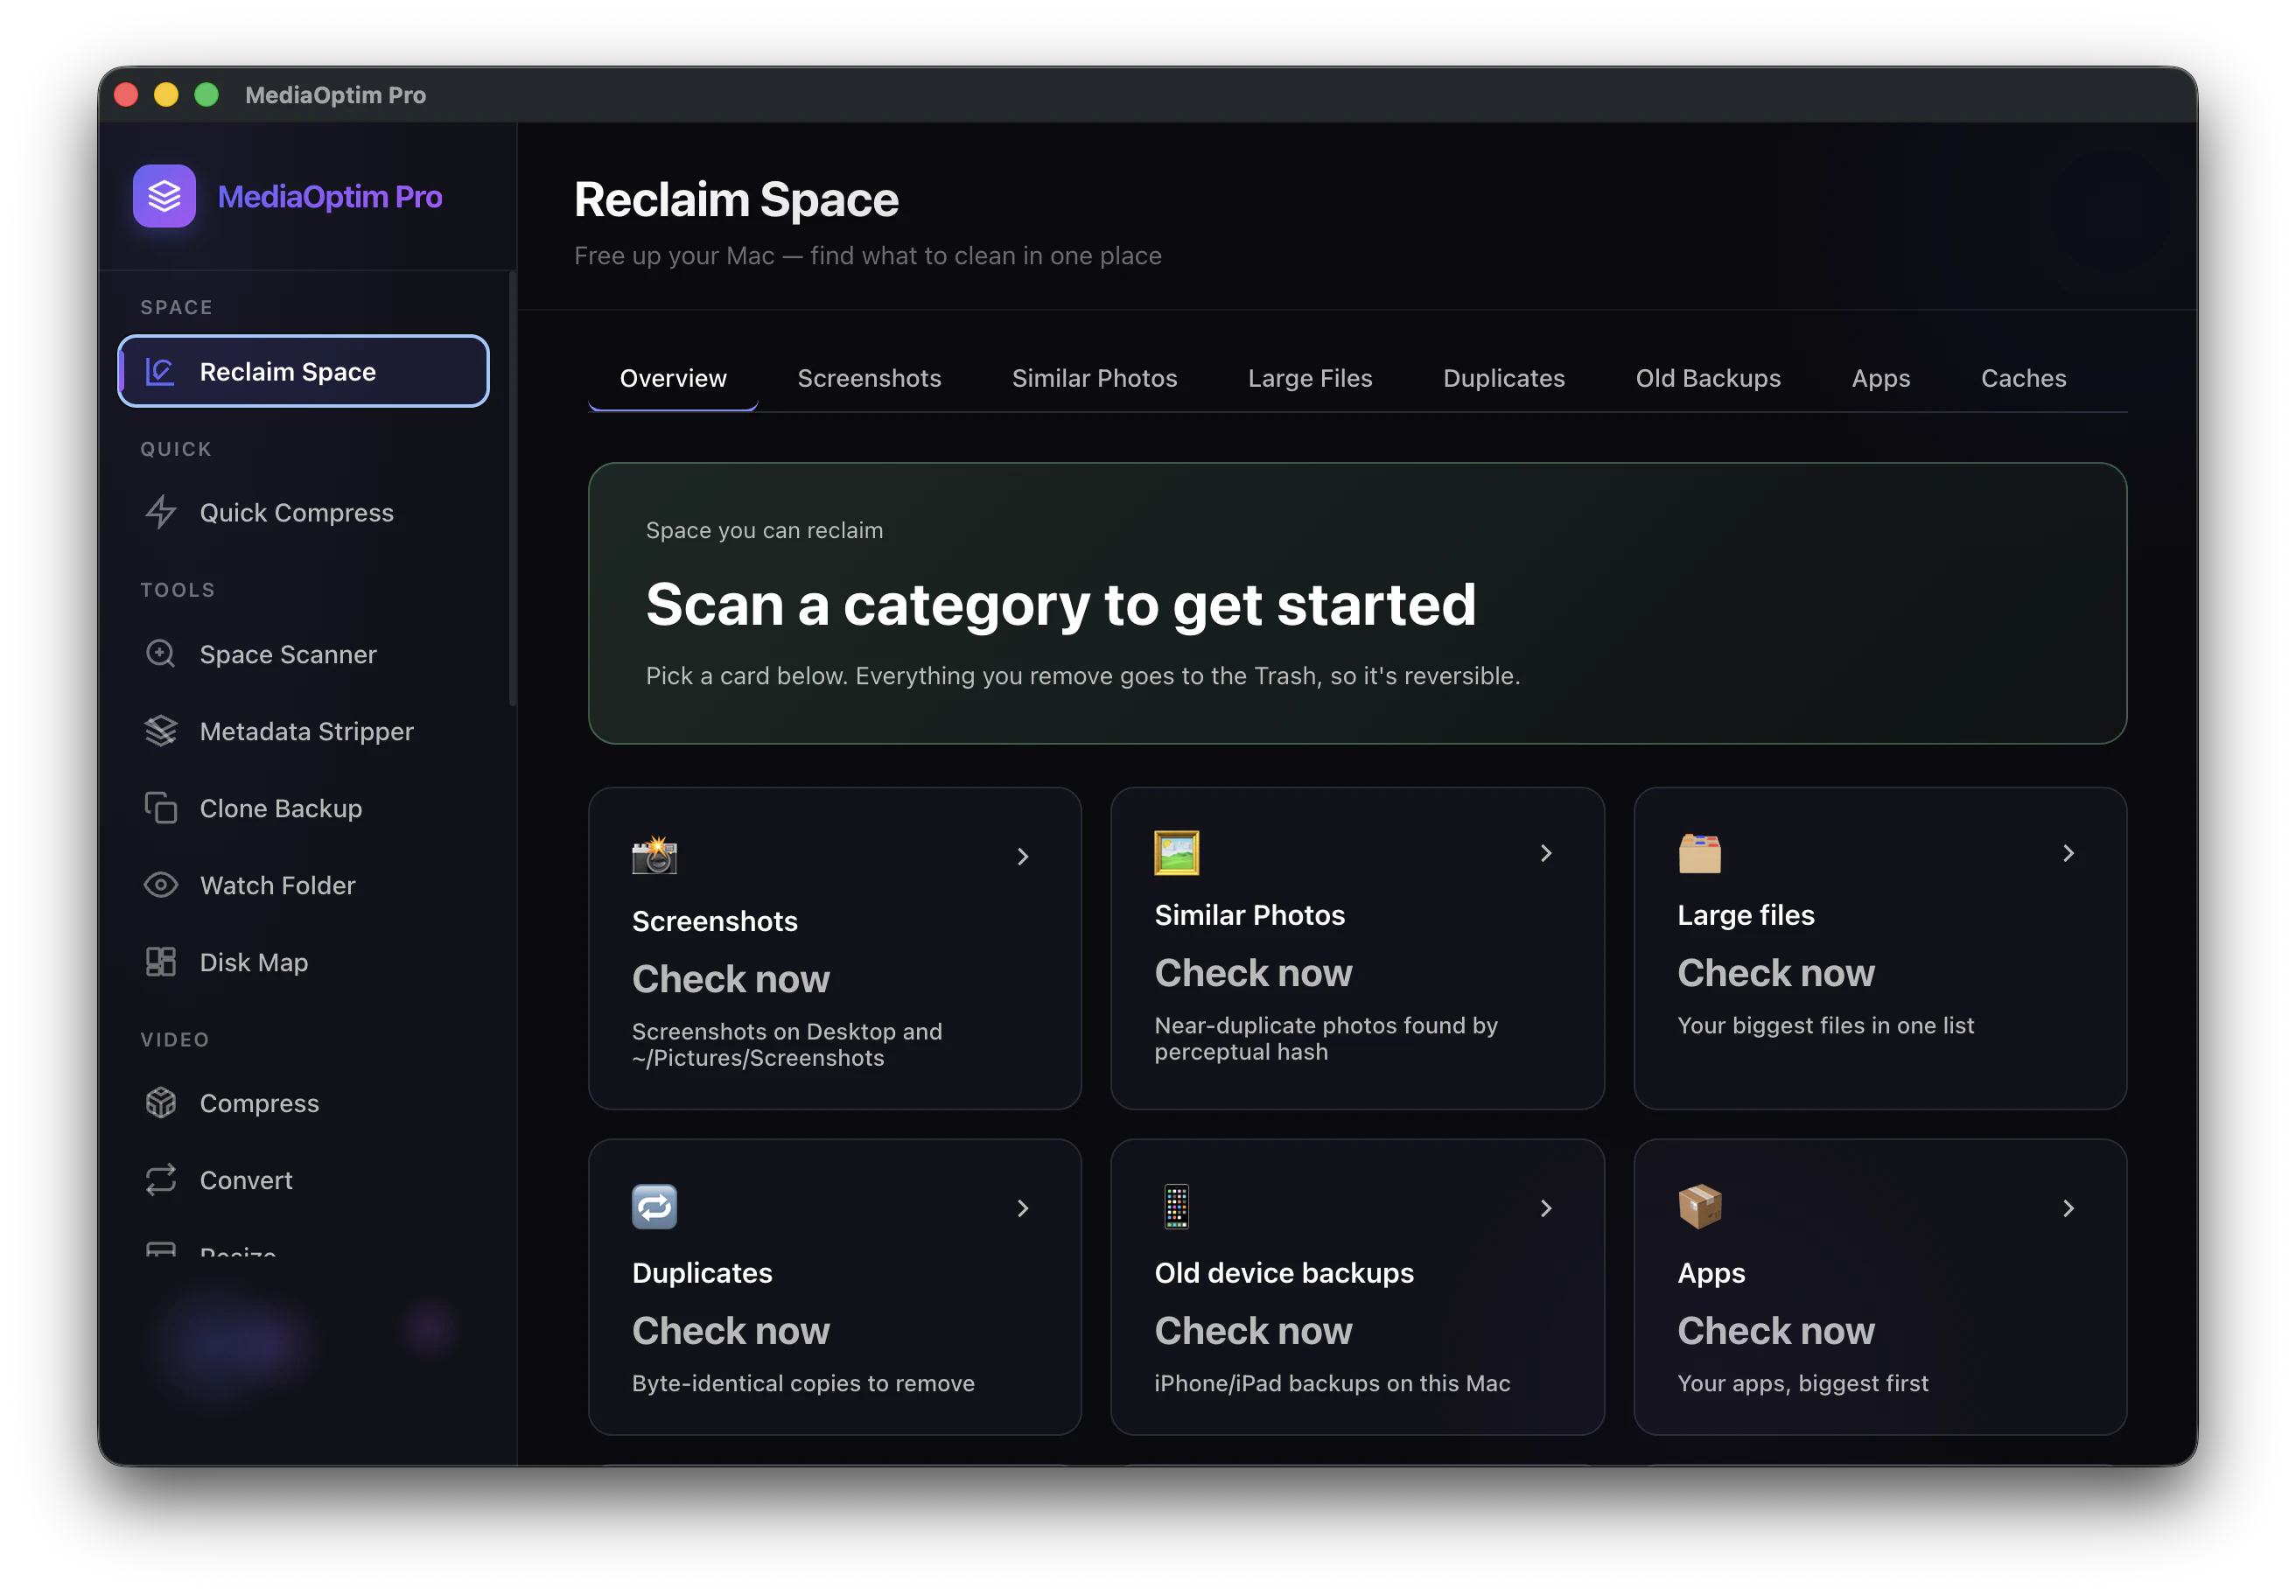Click the Disk Map grid icon
2296x1596 pixels.
160,962
